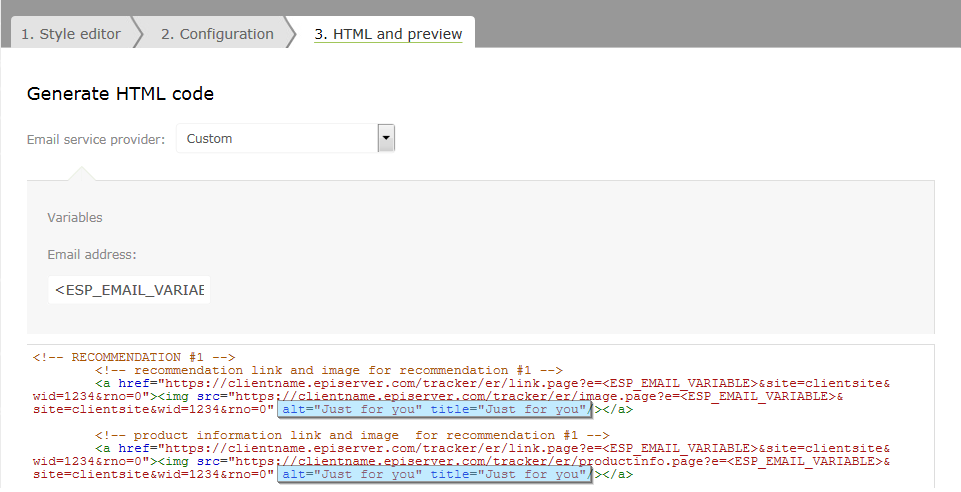
Task: Focus the Email address variable input field
Action: pos(129,290)
